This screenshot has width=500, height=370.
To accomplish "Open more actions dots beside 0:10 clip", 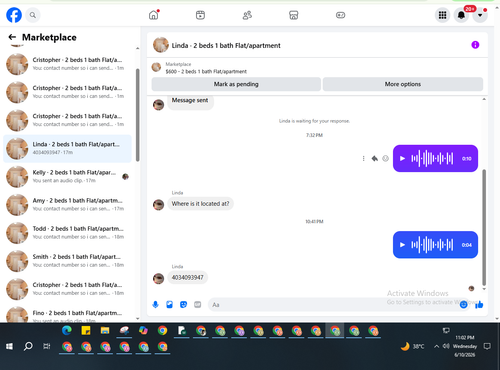I will coord(363,158).
